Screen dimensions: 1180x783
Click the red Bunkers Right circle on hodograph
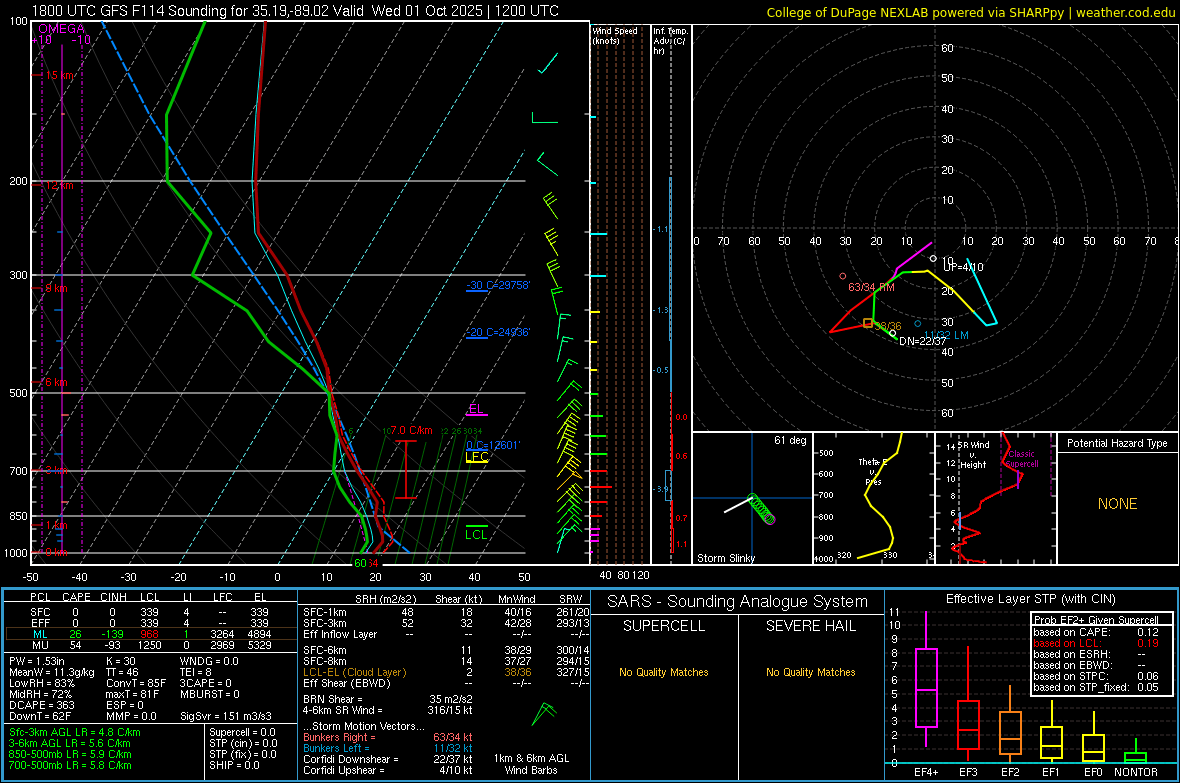click(x=843, y=276)
